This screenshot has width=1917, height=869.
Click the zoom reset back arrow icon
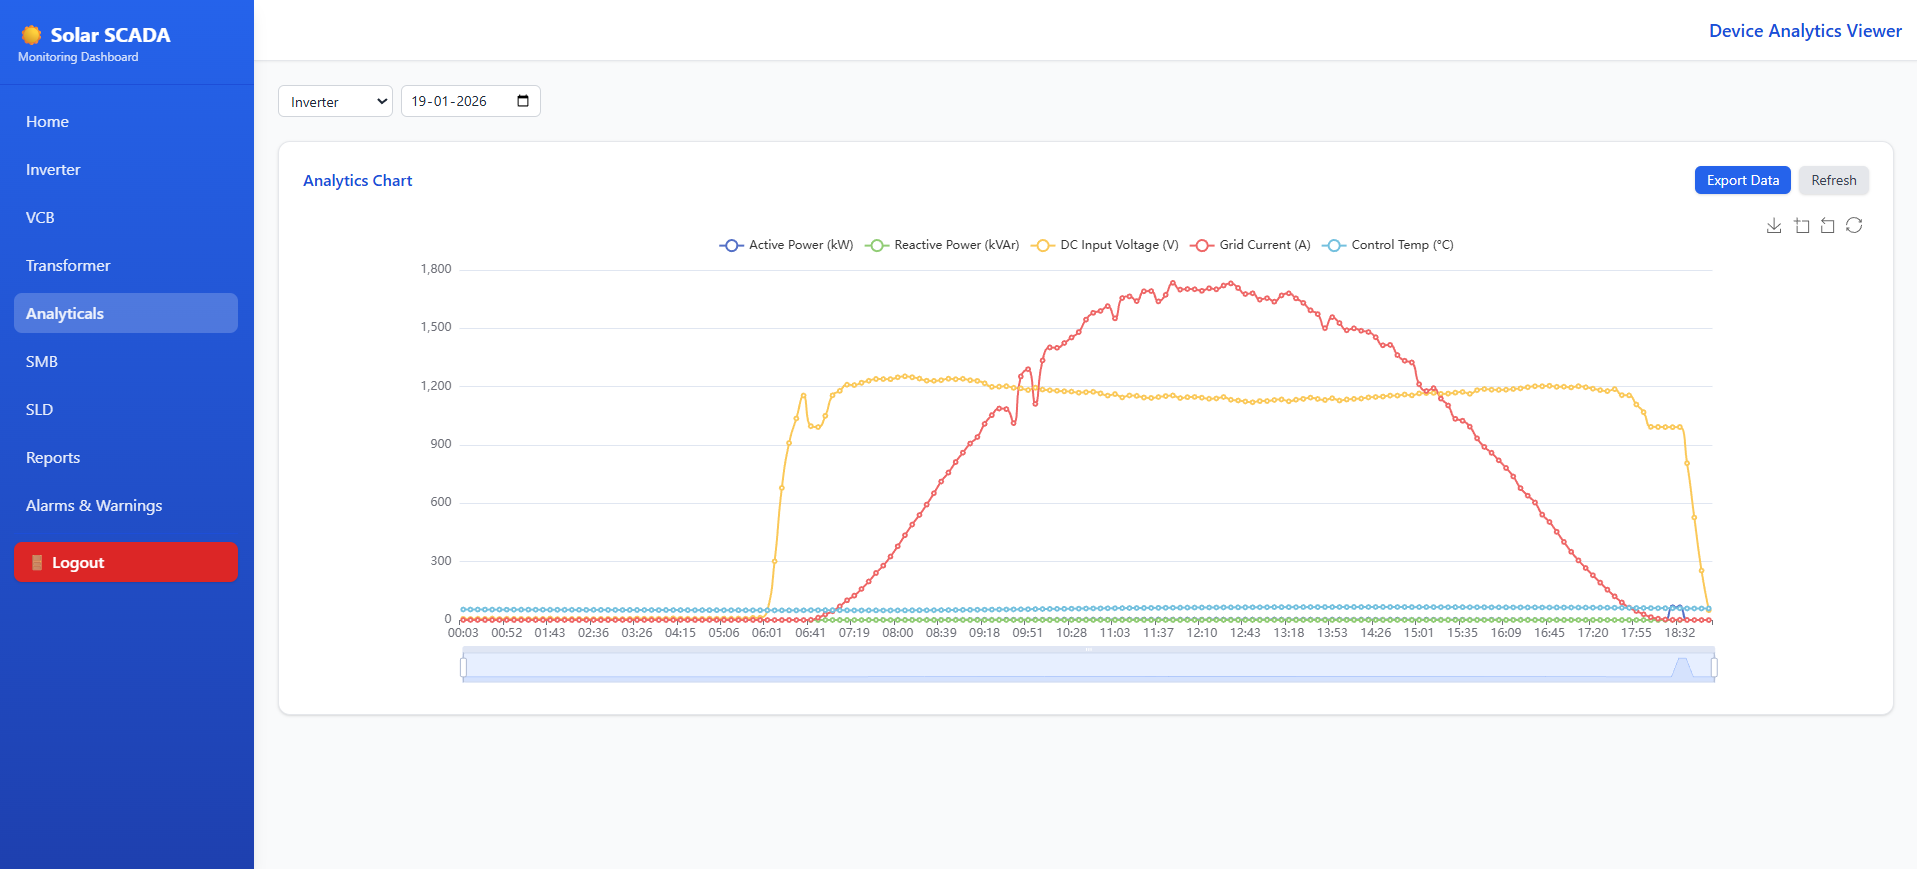tap(1828, 226)
